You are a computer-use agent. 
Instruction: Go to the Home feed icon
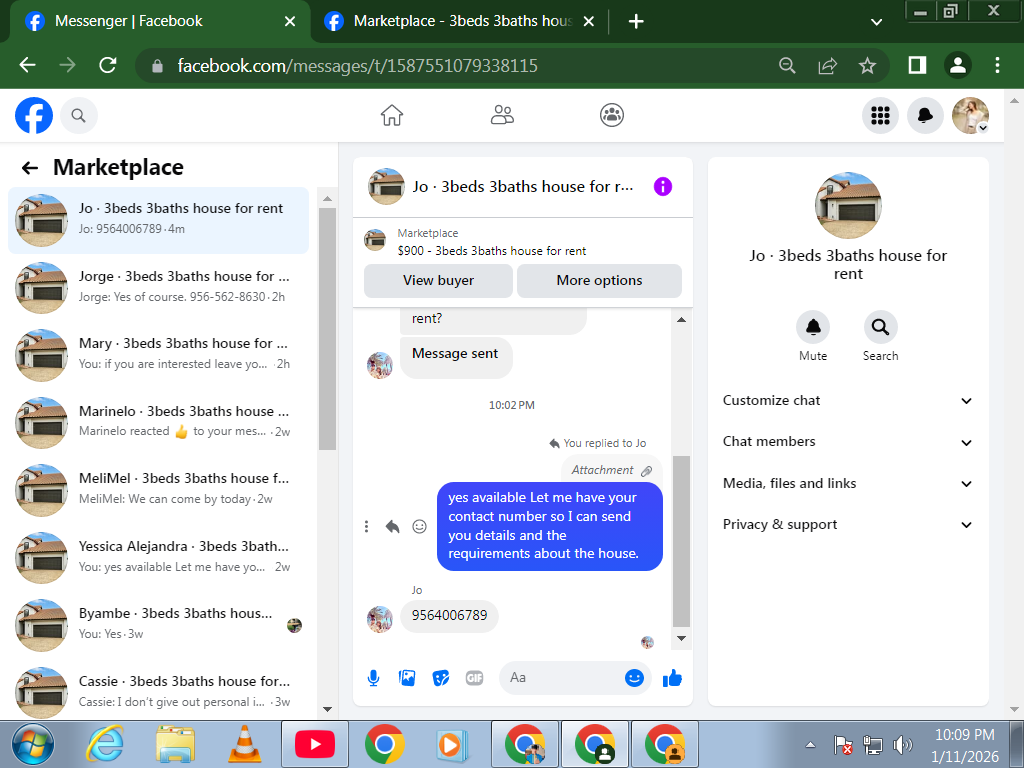(392, 116)
